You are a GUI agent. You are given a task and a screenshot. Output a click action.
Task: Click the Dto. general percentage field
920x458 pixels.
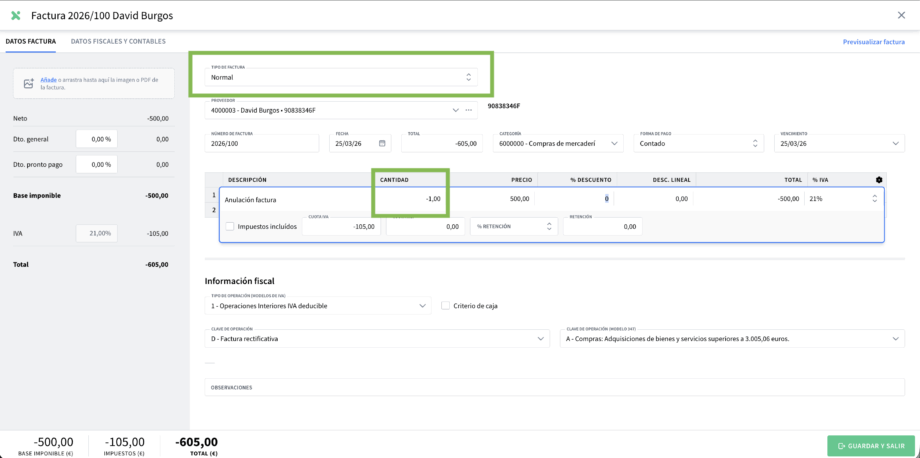point(95,139)
